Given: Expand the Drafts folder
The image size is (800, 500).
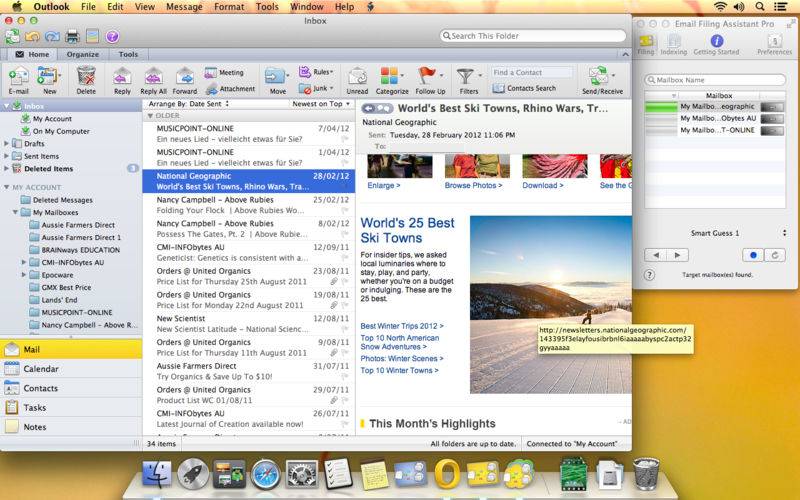Looking at the screenshot, I should click(x=6, y=144).
